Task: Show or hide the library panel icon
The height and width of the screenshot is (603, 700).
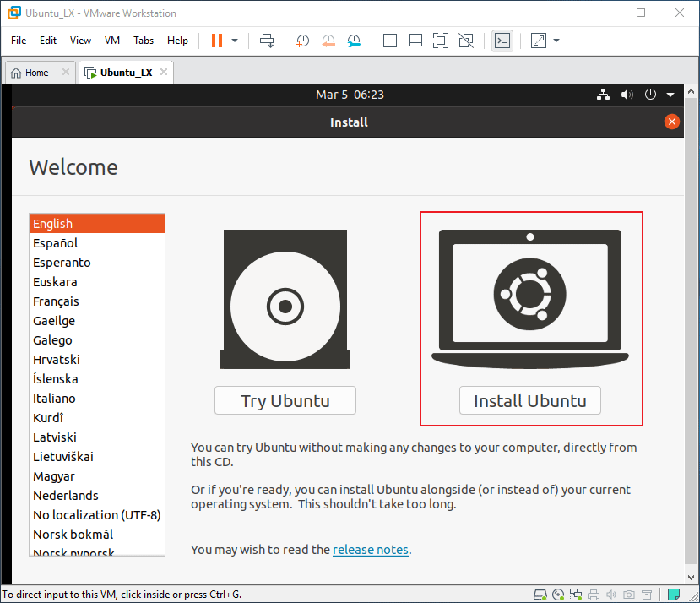Action: coord(415,41)
